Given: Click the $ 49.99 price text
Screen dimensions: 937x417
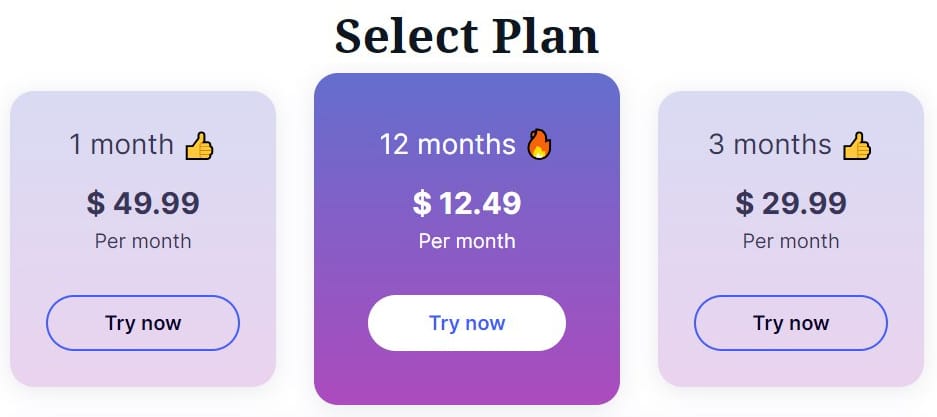Looking at the screenshot, I should (143, 203).
